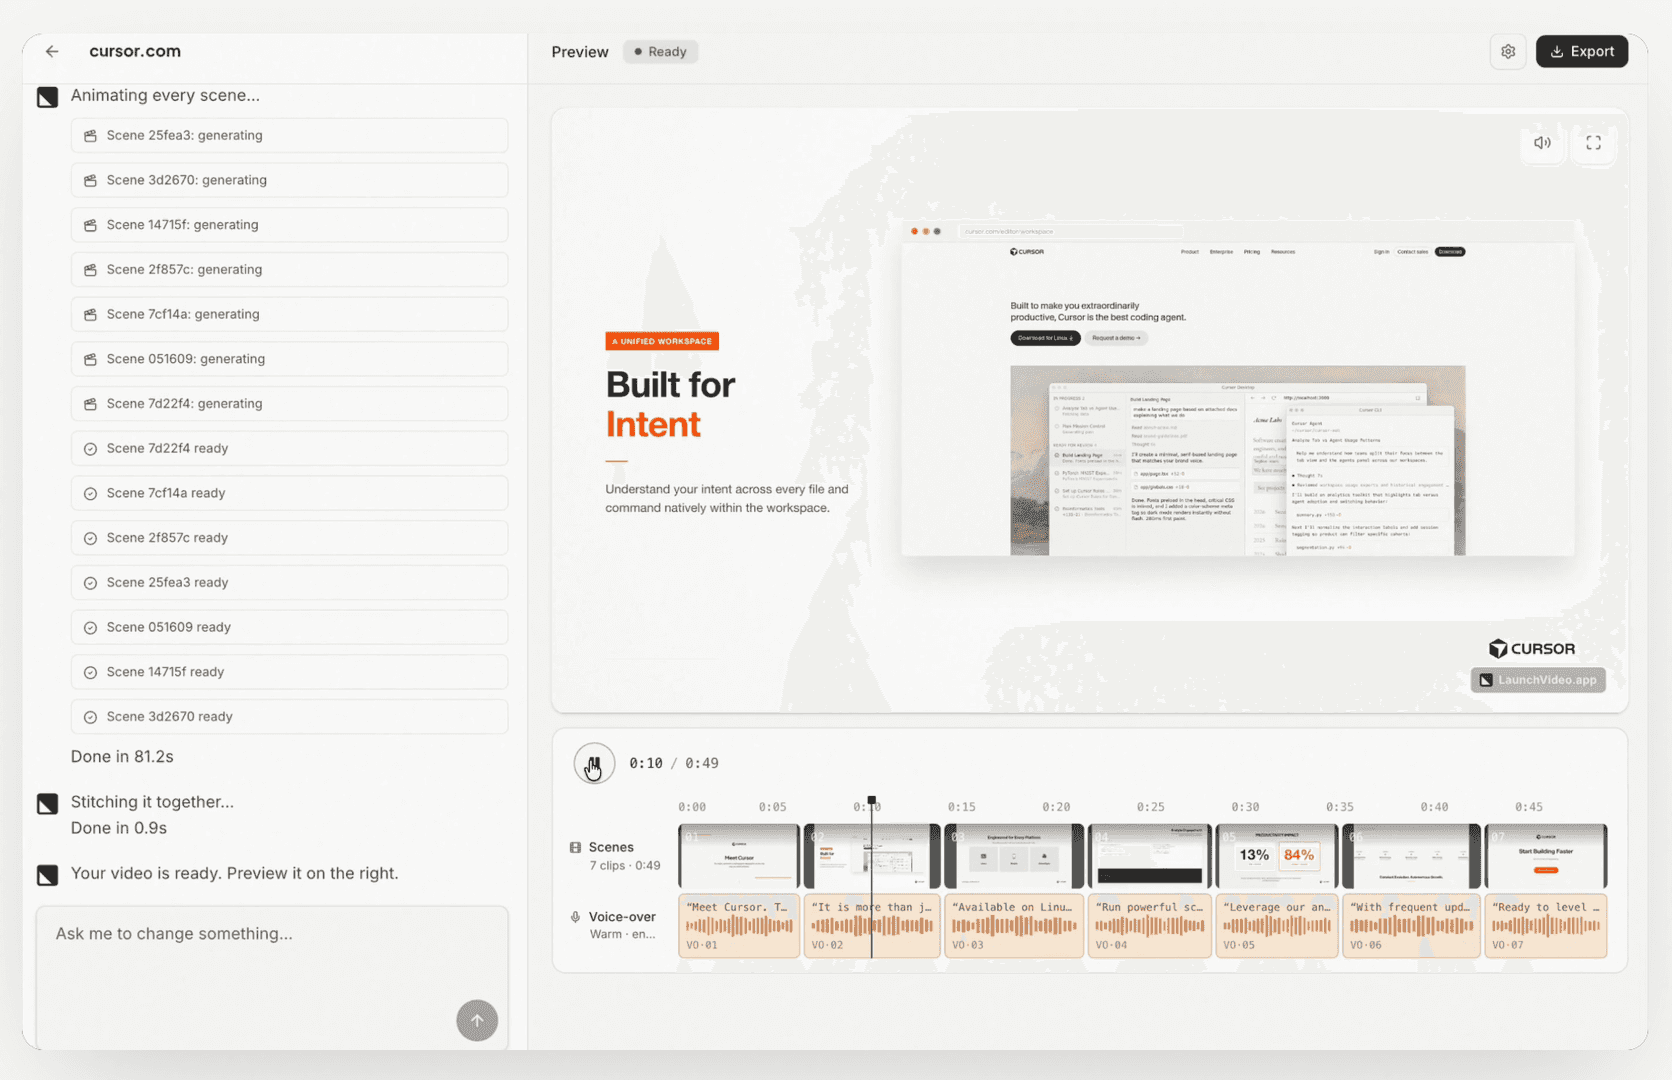Click the 0:10 / 0:49 time display

[x=674, y=763]
